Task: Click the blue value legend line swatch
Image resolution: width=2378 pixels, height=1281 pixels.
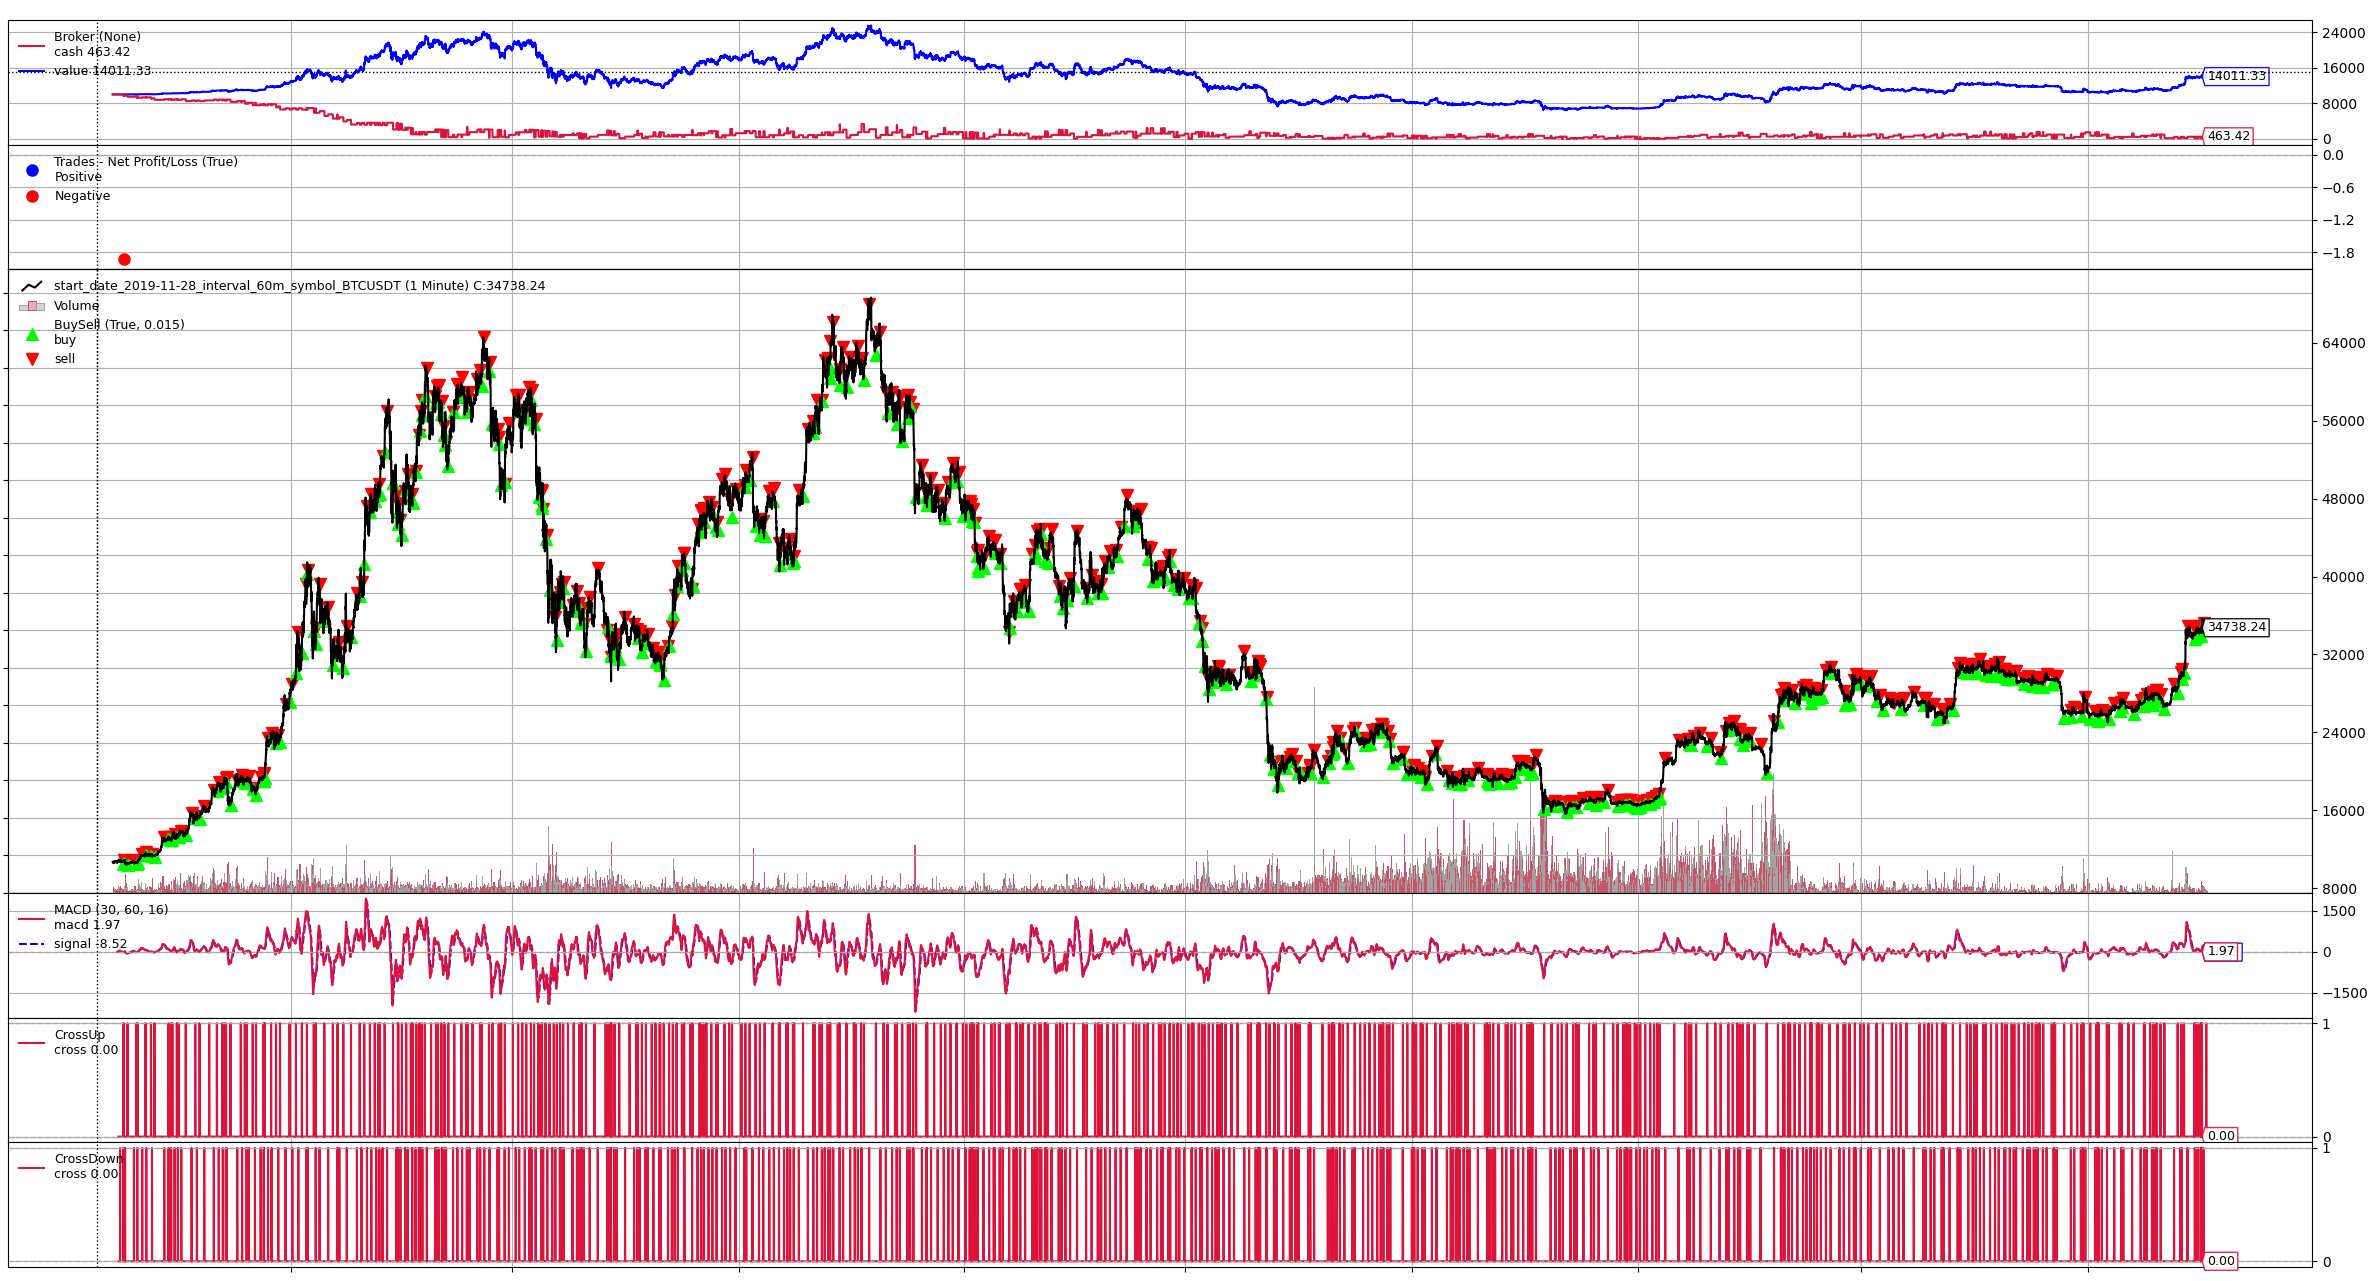Action: (32, 71)
